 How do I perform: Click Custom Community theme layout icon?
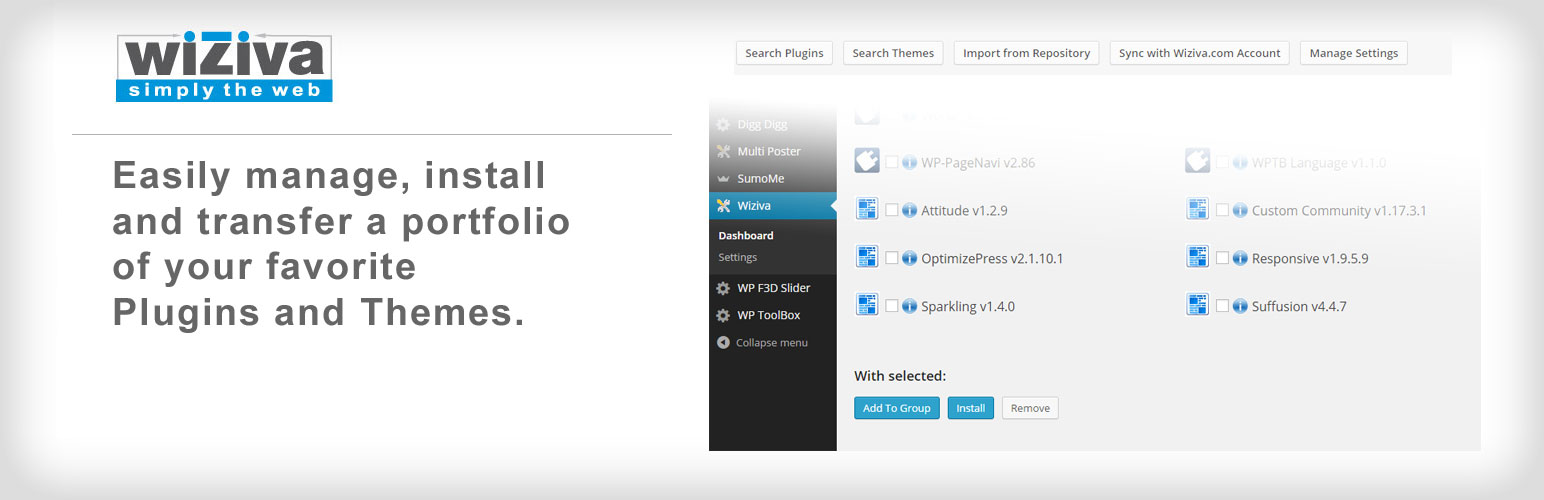click(1197, 208)
